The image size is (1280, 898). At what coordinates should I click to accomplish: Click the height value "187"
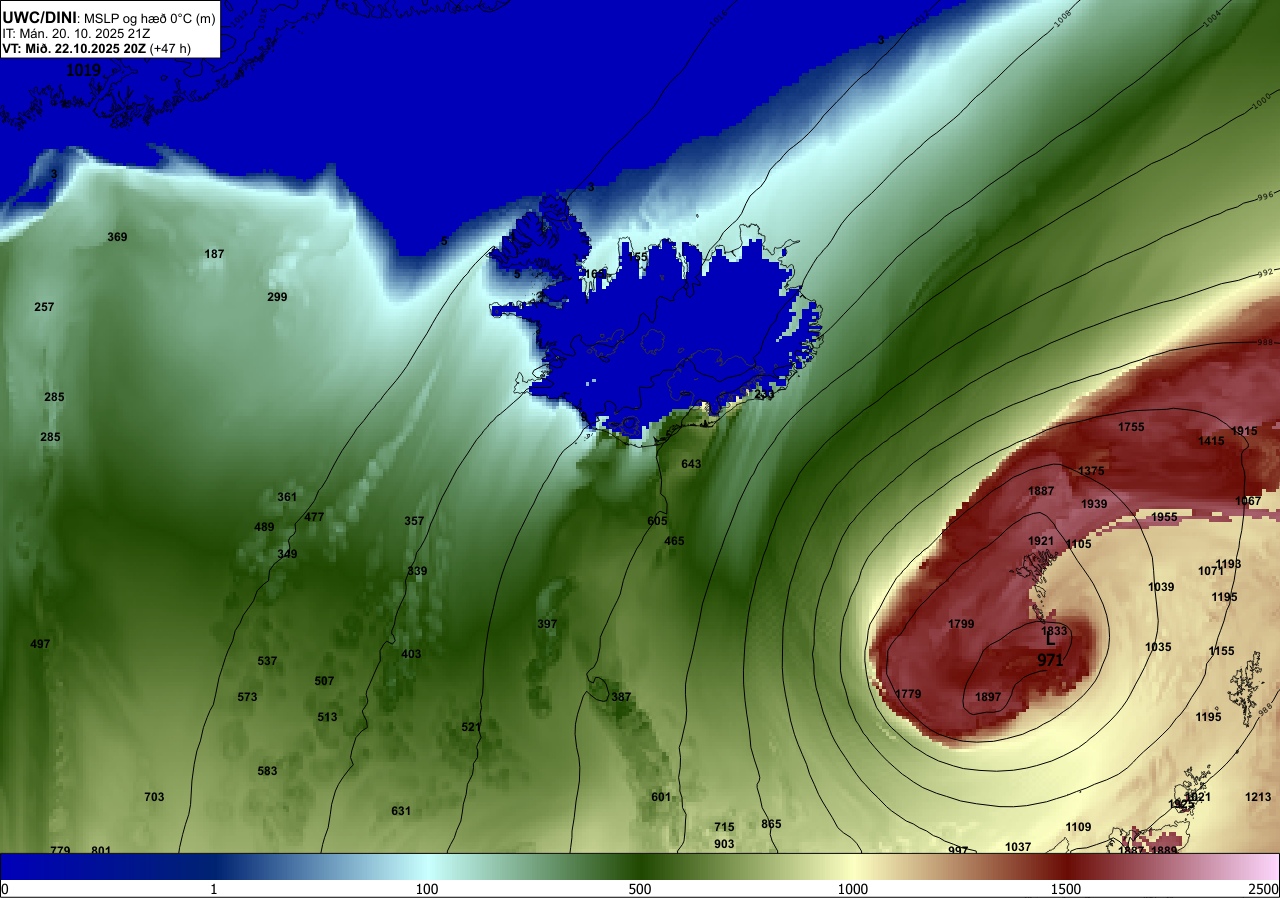tap(214, 254)
